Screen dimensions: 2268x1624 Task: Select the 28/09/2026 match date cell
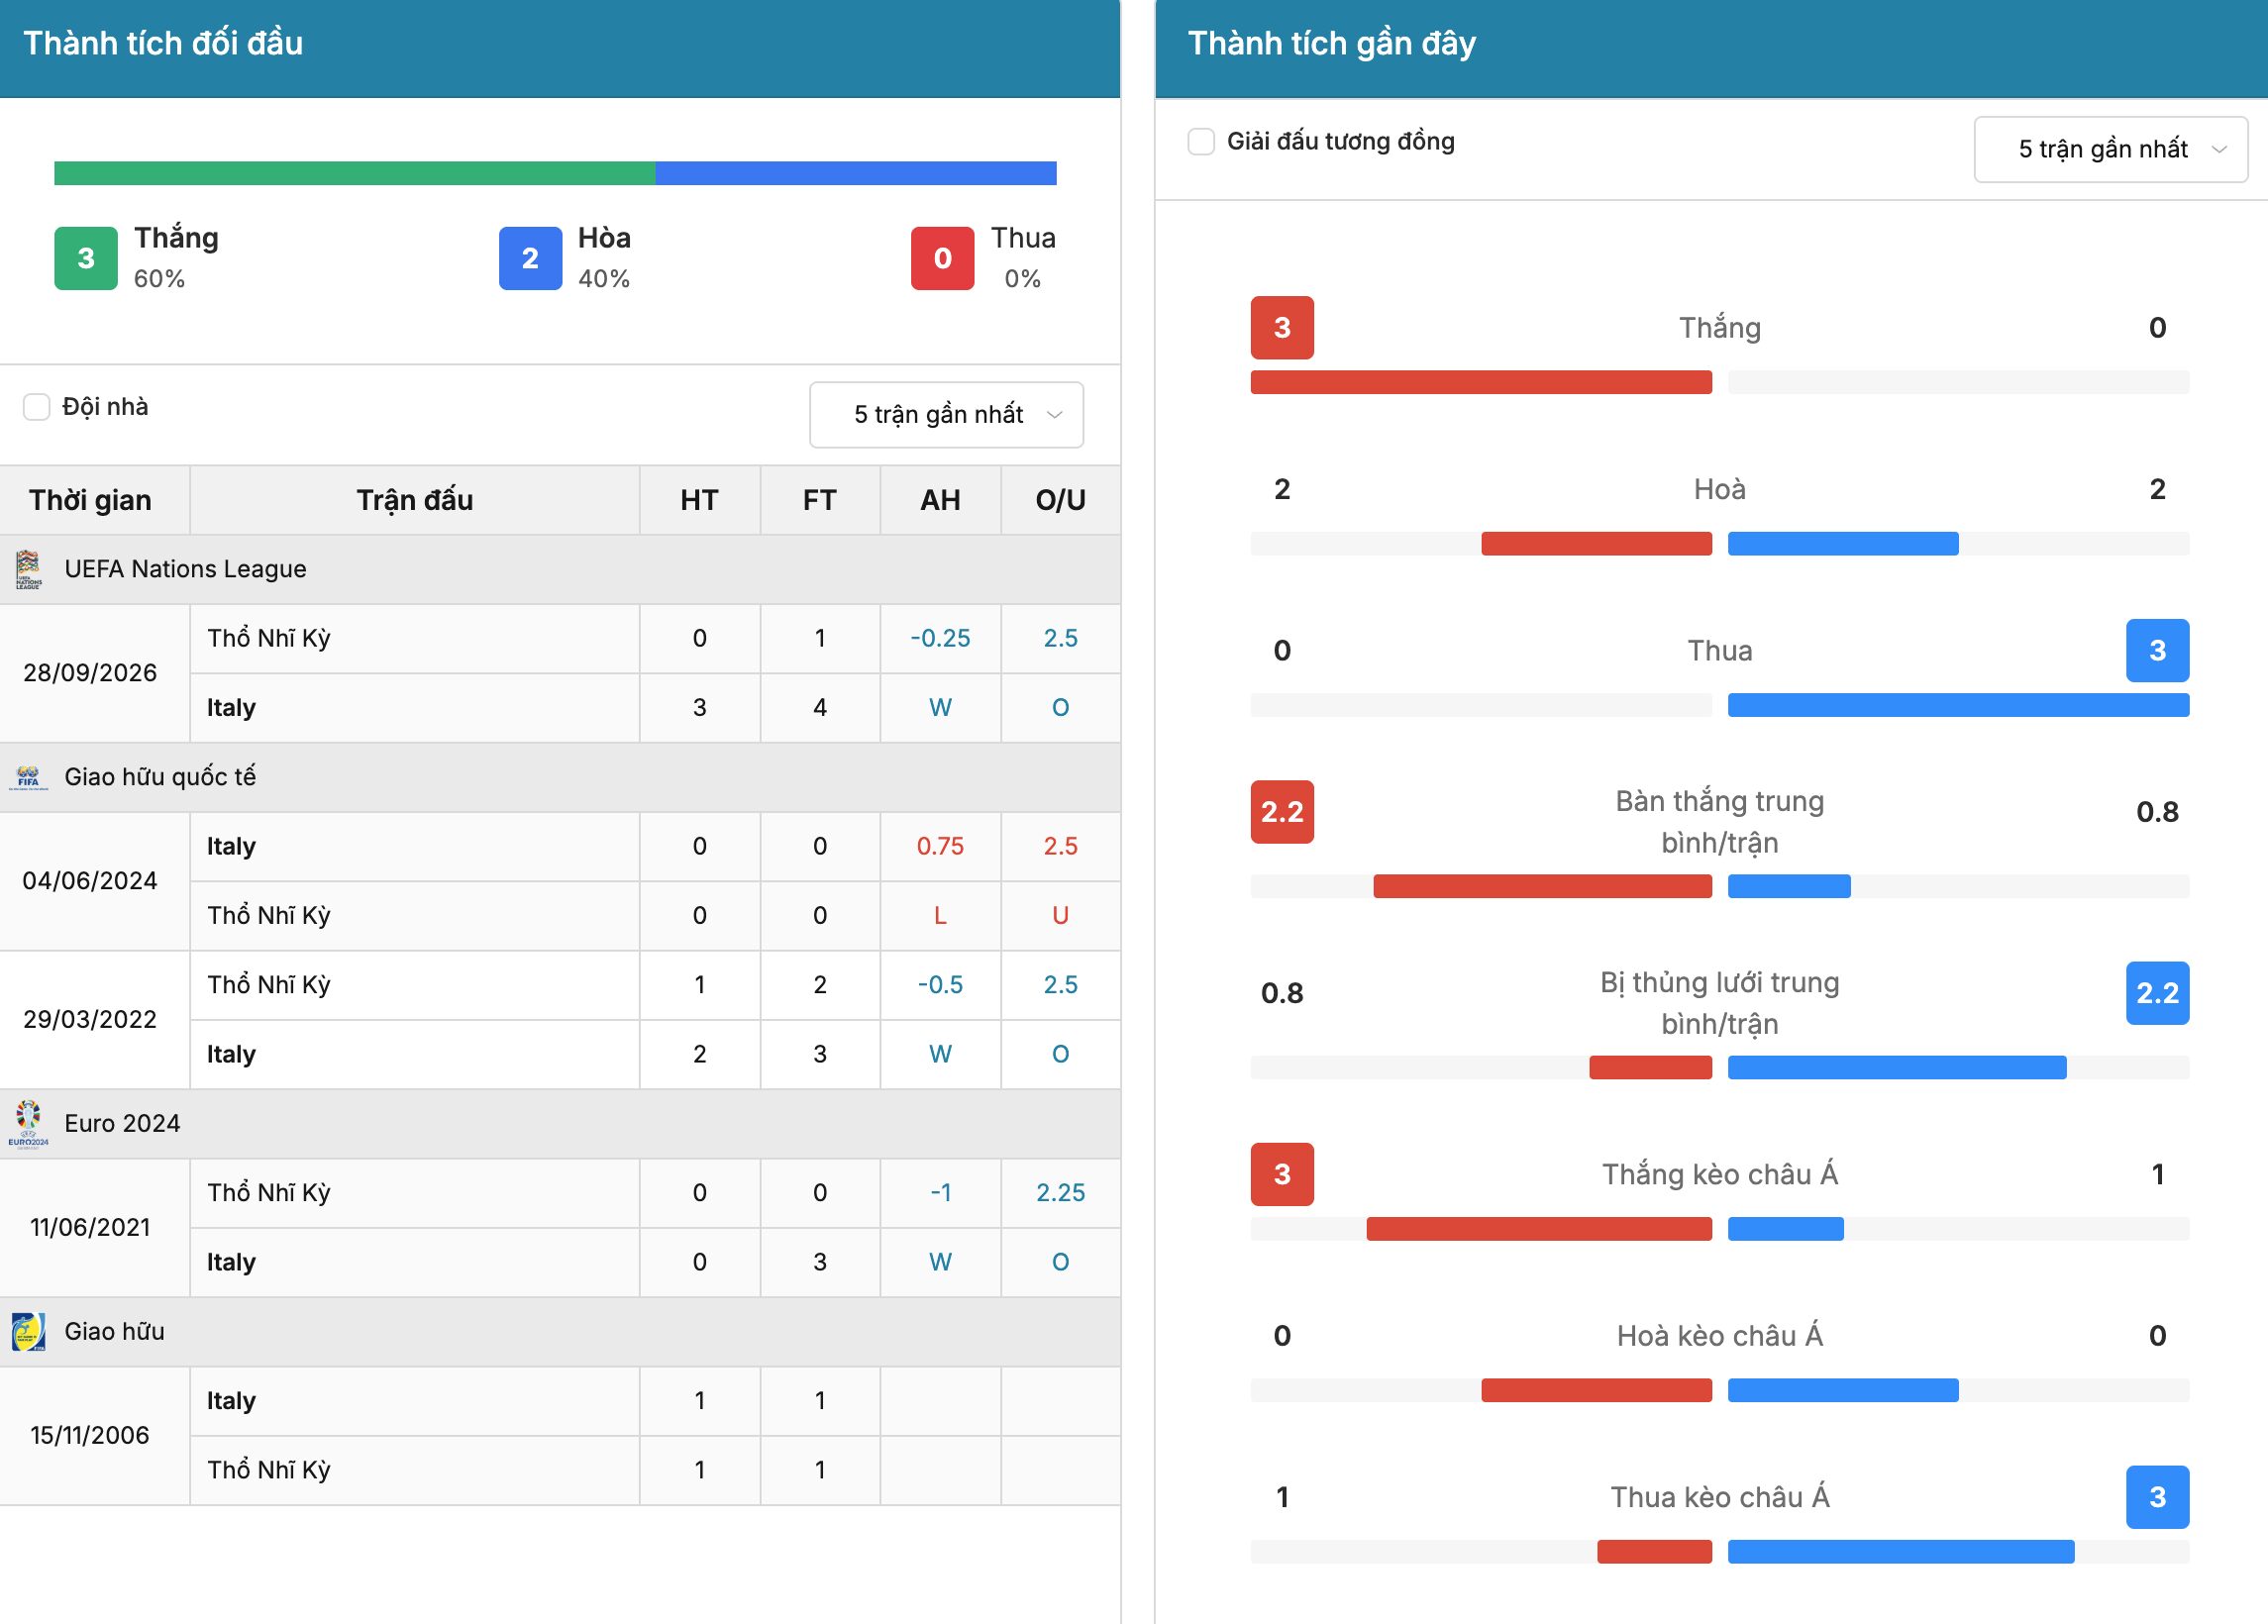pos(90,673)
